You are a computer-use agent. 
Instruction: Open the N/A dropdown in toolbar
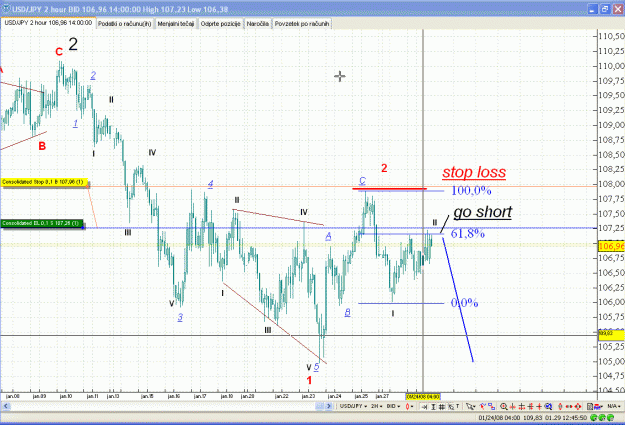coord(613,406)
